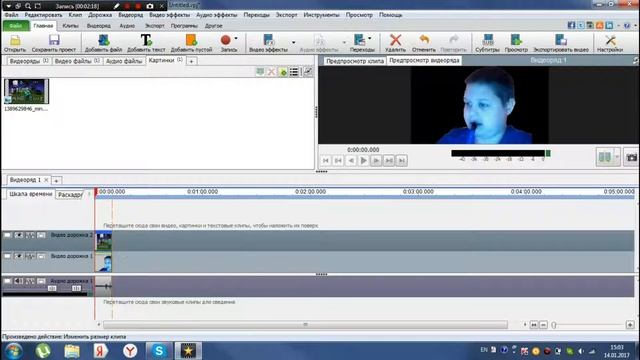Open the Файл menu in the menu bar
The image size is (640, 360).
[11, 15]
